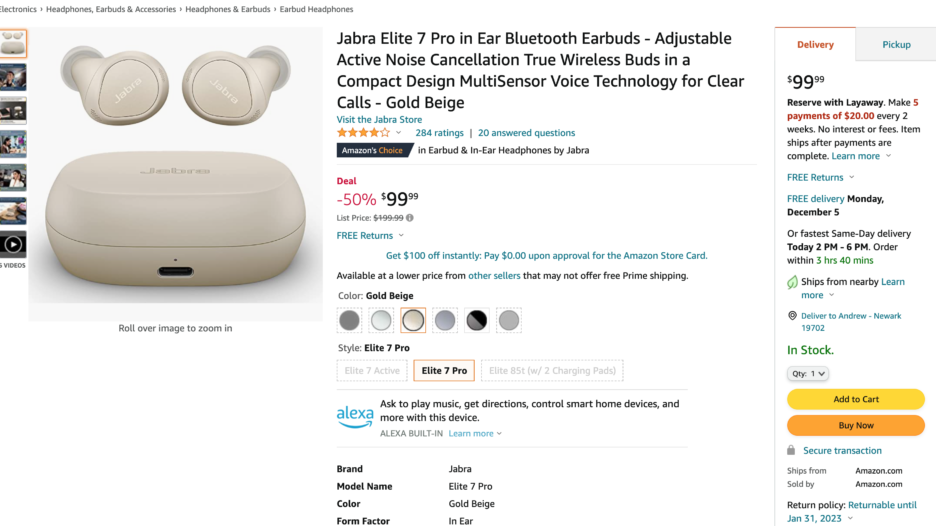Select Elite 85t with 2 Charging Pads style
This screenshot has height=526, width=936.
pyautogui.click(x=552, y=371)
